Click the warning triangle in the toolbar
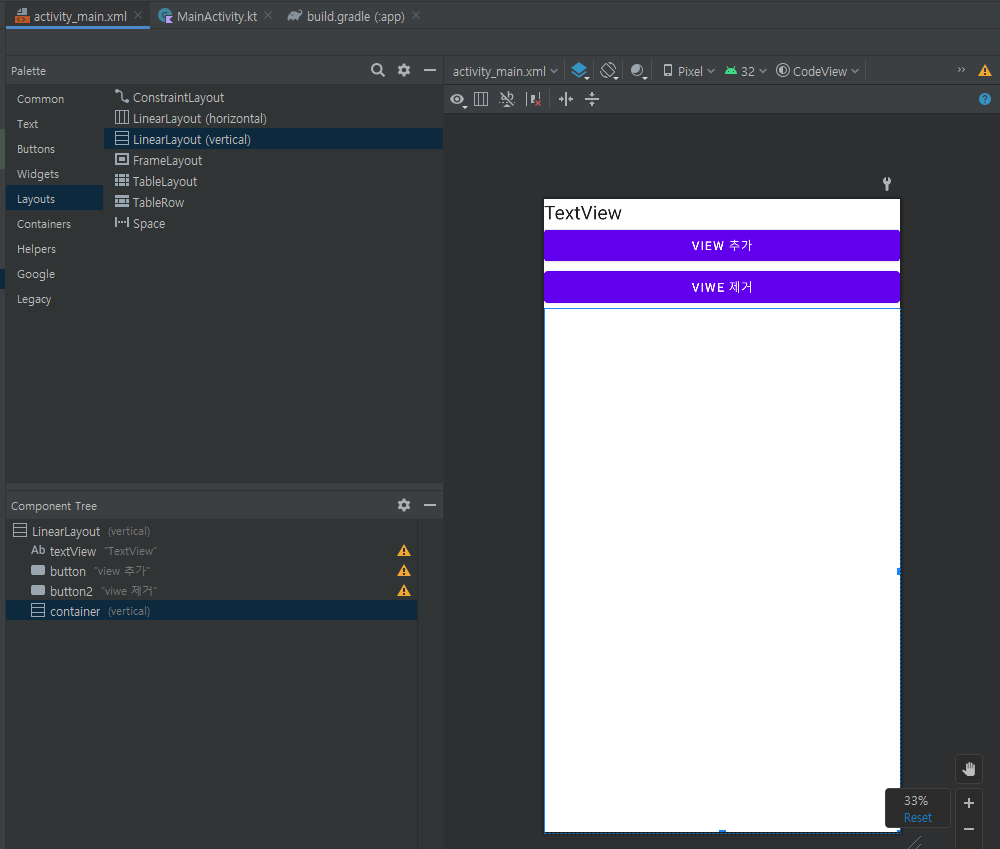Screen dimensions: 1000x849 click(985, 71)
